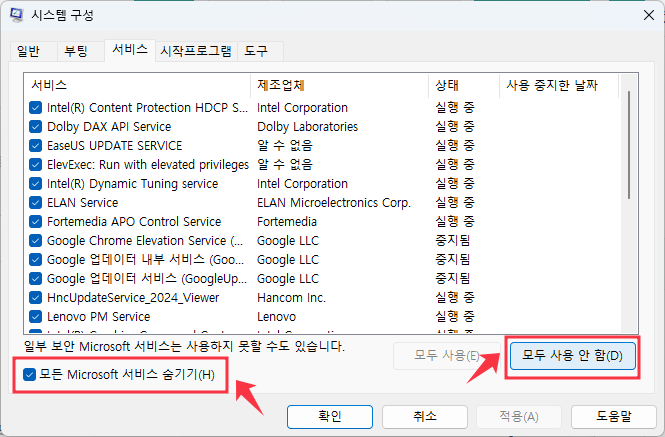The image size is (665, 437).
Task: Uncheck Lenovo PM Service checkbox
Action: coord(36,317)
